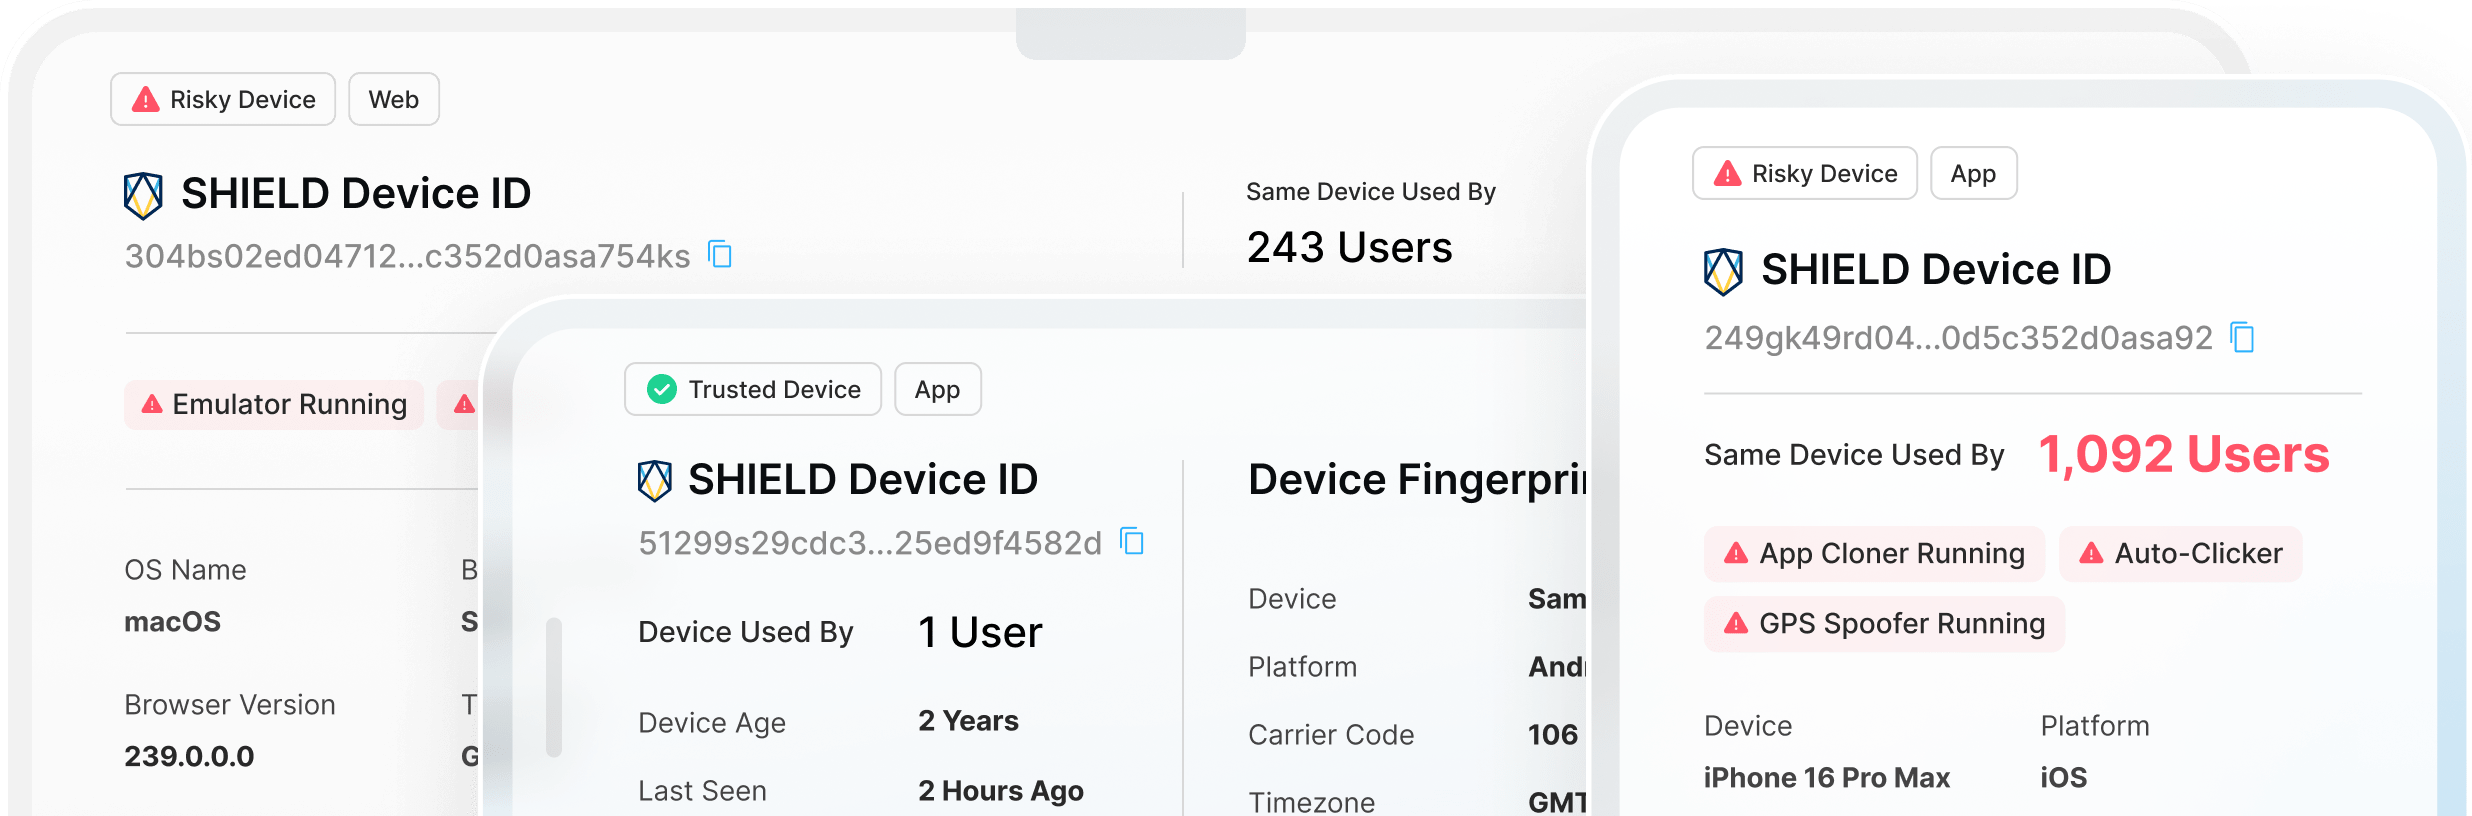
Task: Click the GPS Spoofer Running alert tag
Action: pos(1885,623)
